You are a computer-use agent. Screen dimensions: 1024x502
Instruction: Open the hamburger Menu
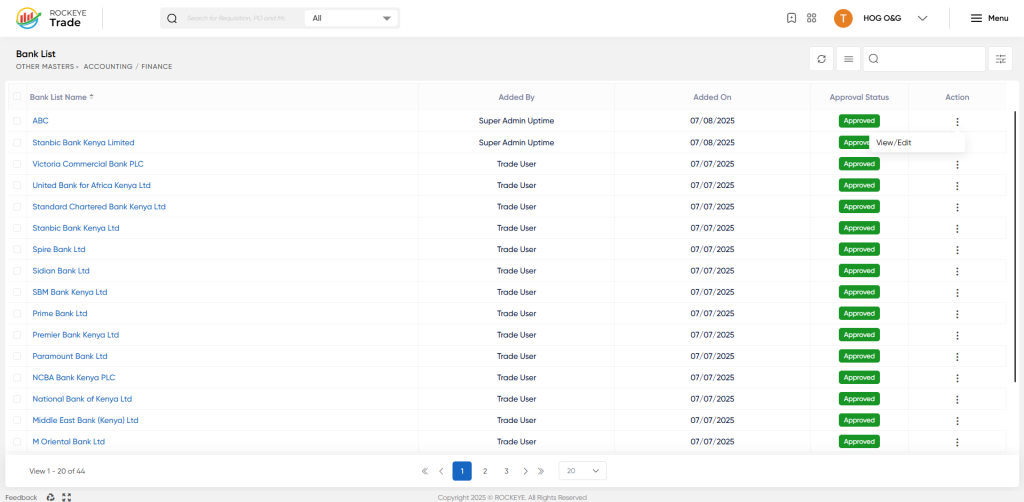click(x=989, y=18)
